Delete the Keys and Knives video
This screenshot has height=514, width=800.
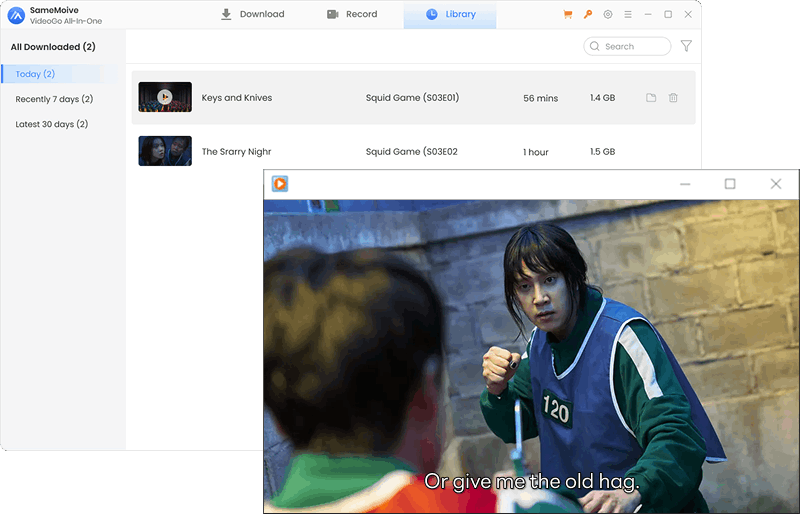[673, 97]
